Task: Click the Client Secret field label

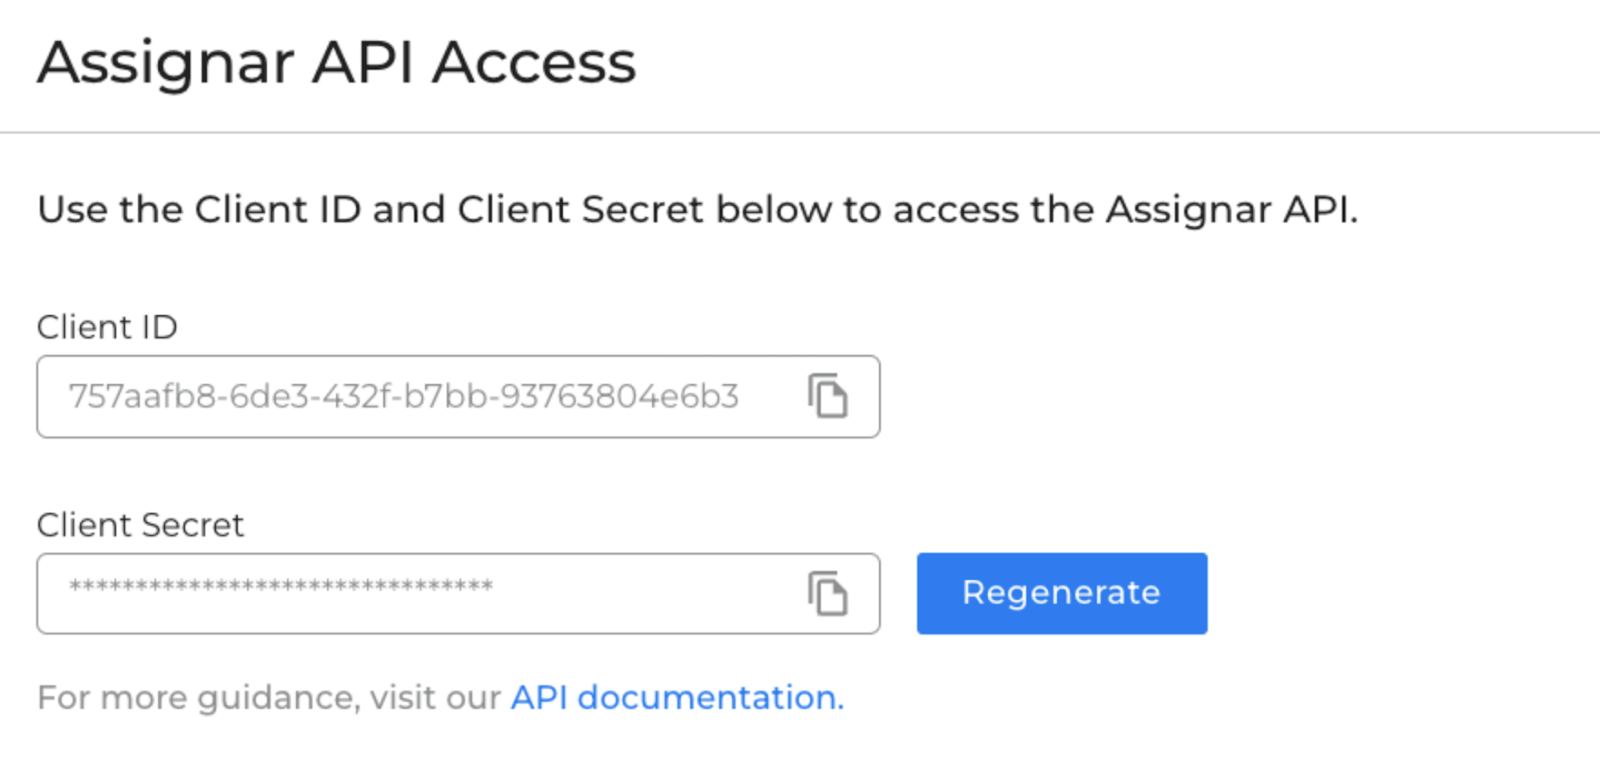Action: pyautogui.click(x=140, y=524)
